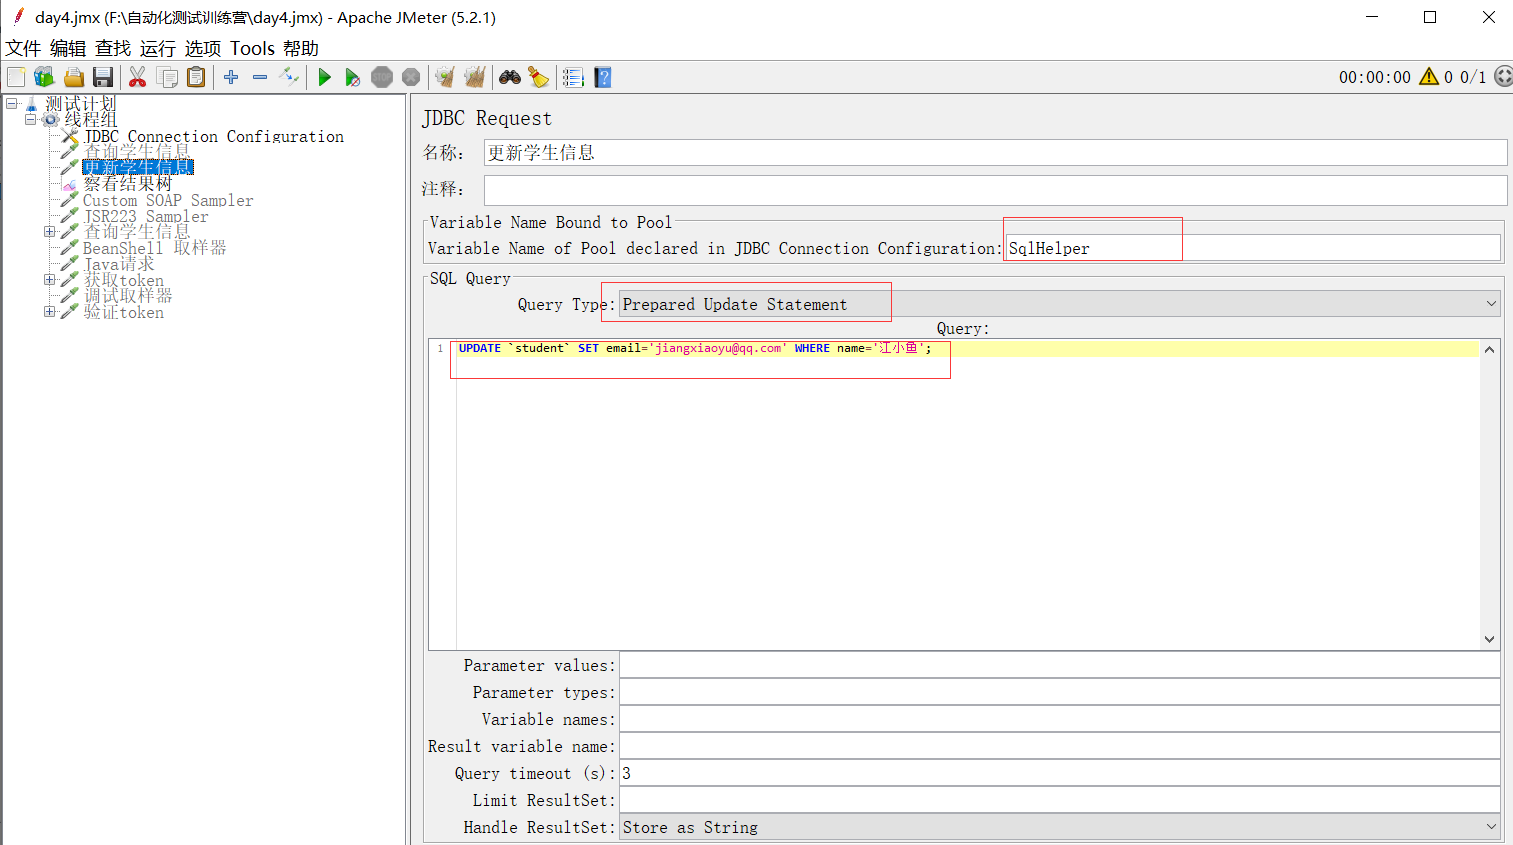1513x845 pixels.
Task: Click the Parameter values field
Action: [1060, 665]
